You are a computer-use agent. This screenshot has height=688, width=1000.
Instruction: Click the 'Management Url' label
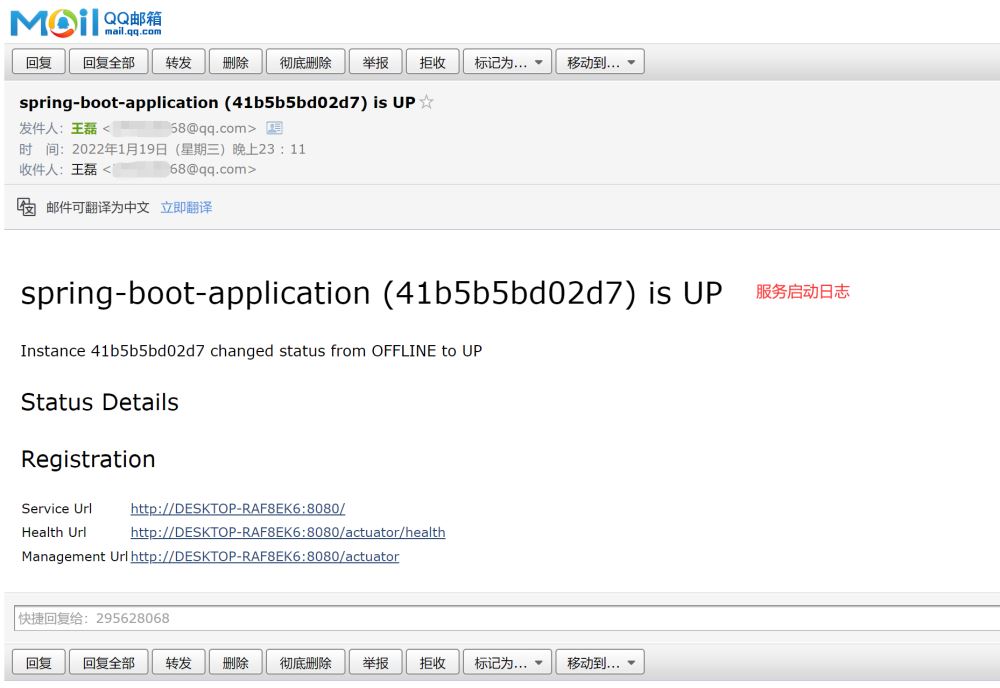(x=75, y=556)
